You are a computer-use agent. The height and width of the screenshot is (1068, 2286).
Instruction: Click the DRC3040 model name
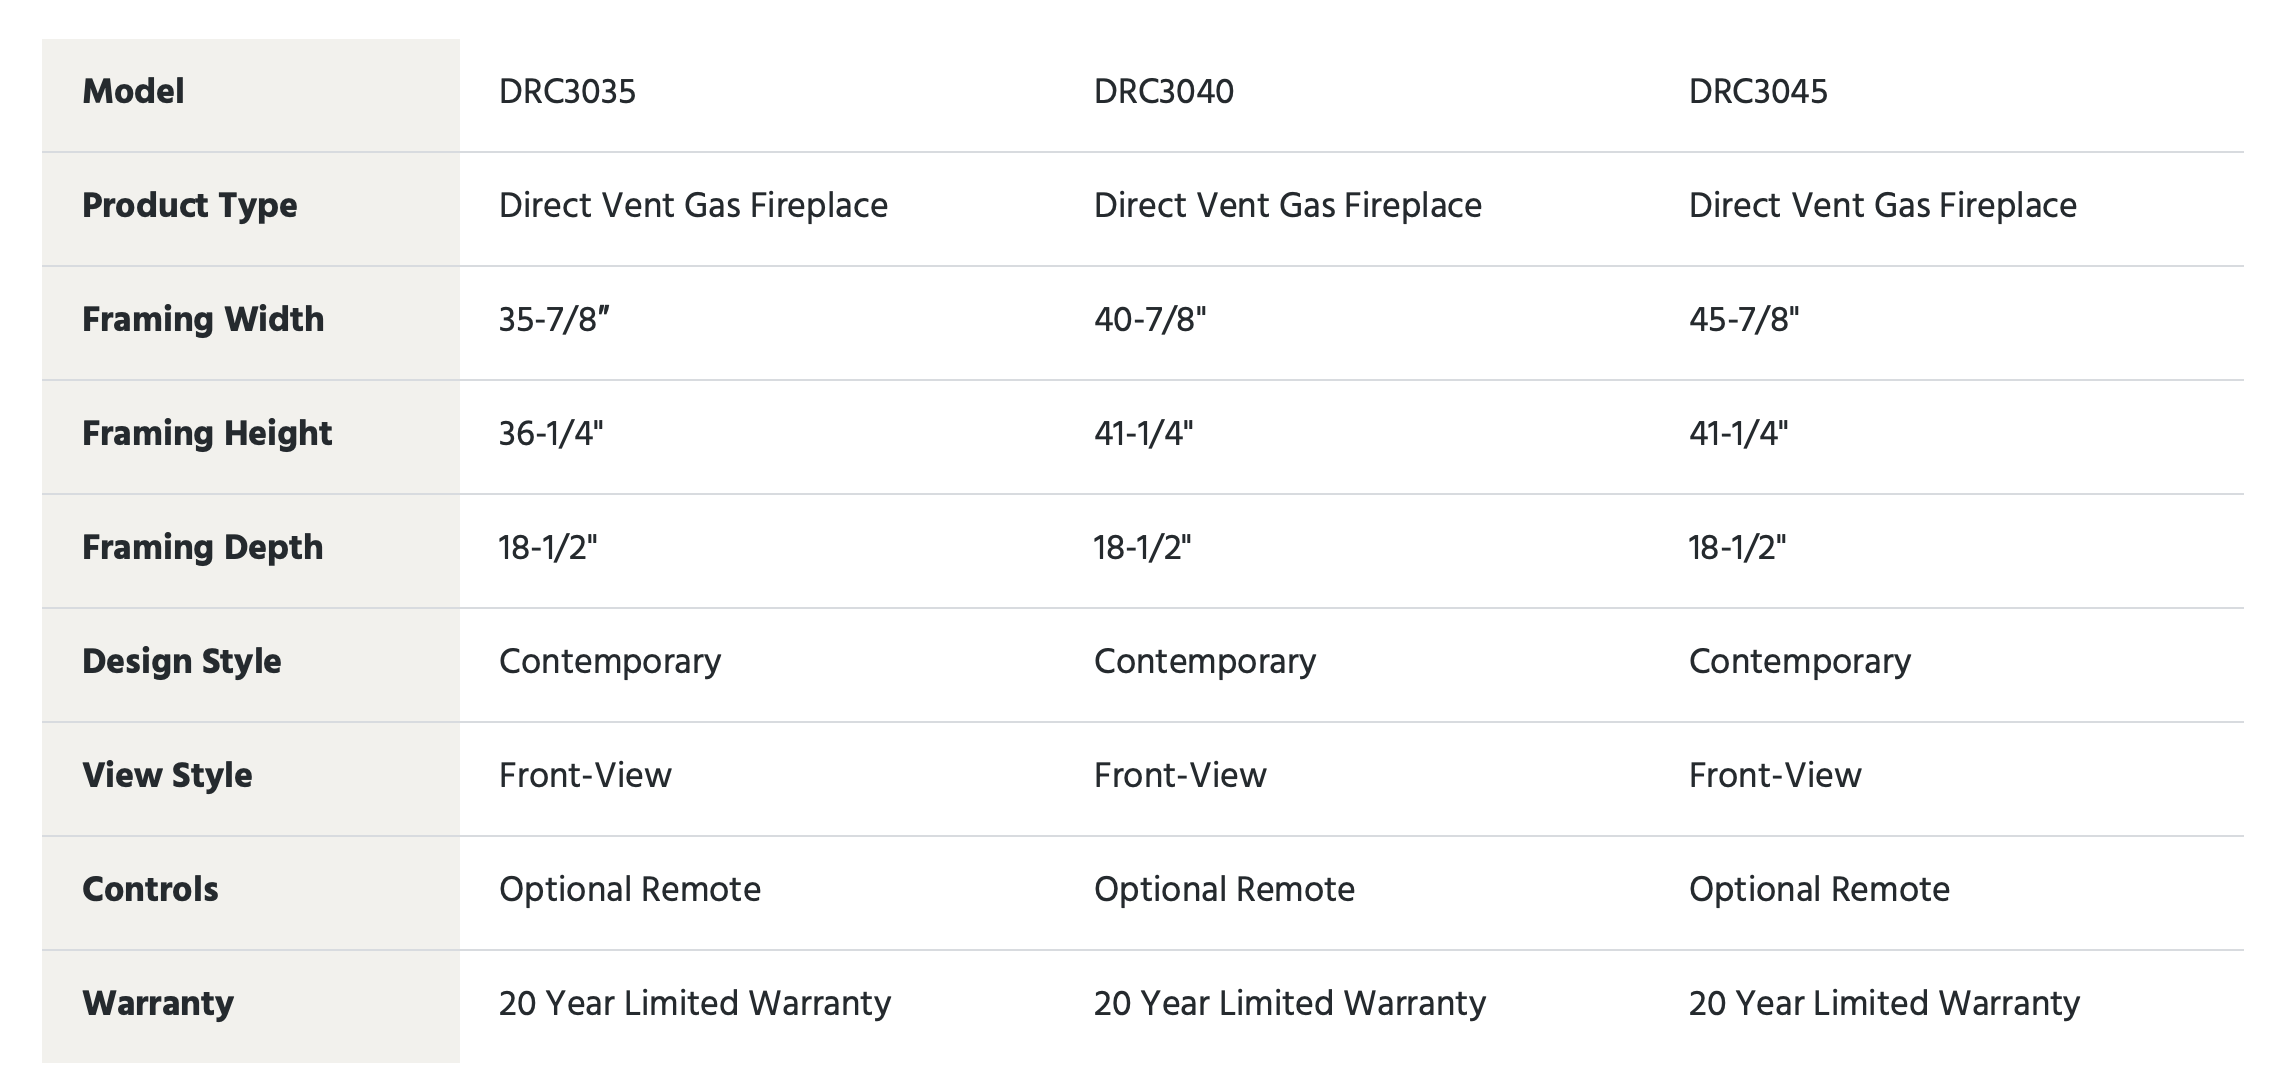pyautogui.click(x=1163, y=92)
